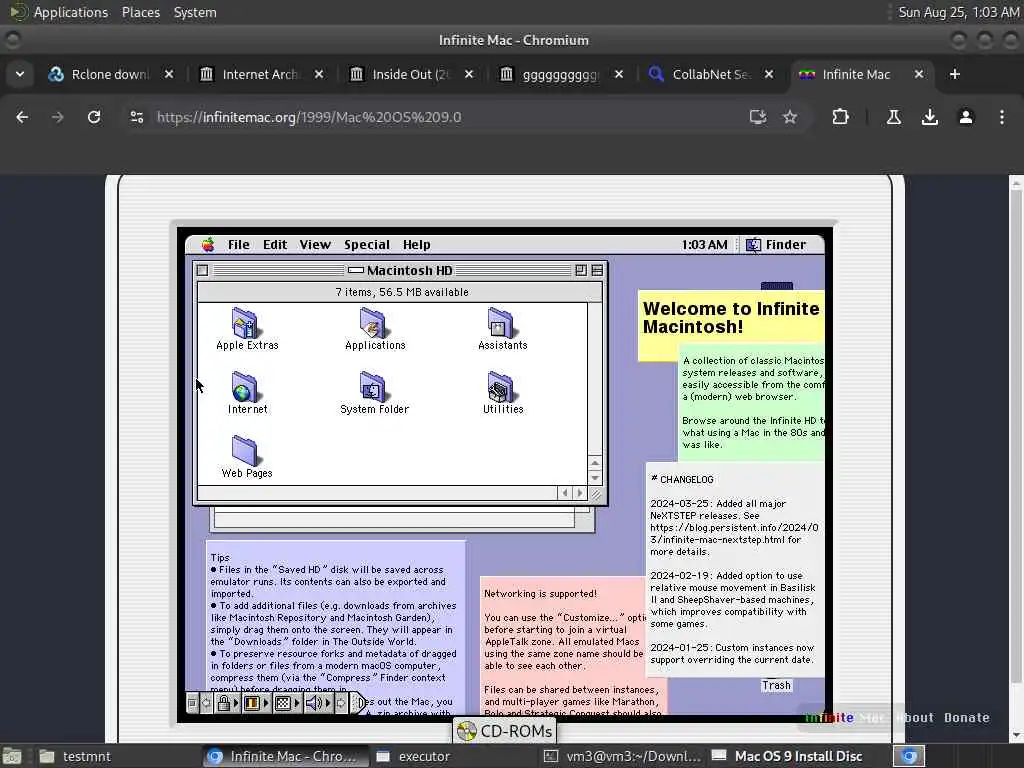Reload the Infinite Mac page
The image size is (1024, 768).
[x=94, y=117]
